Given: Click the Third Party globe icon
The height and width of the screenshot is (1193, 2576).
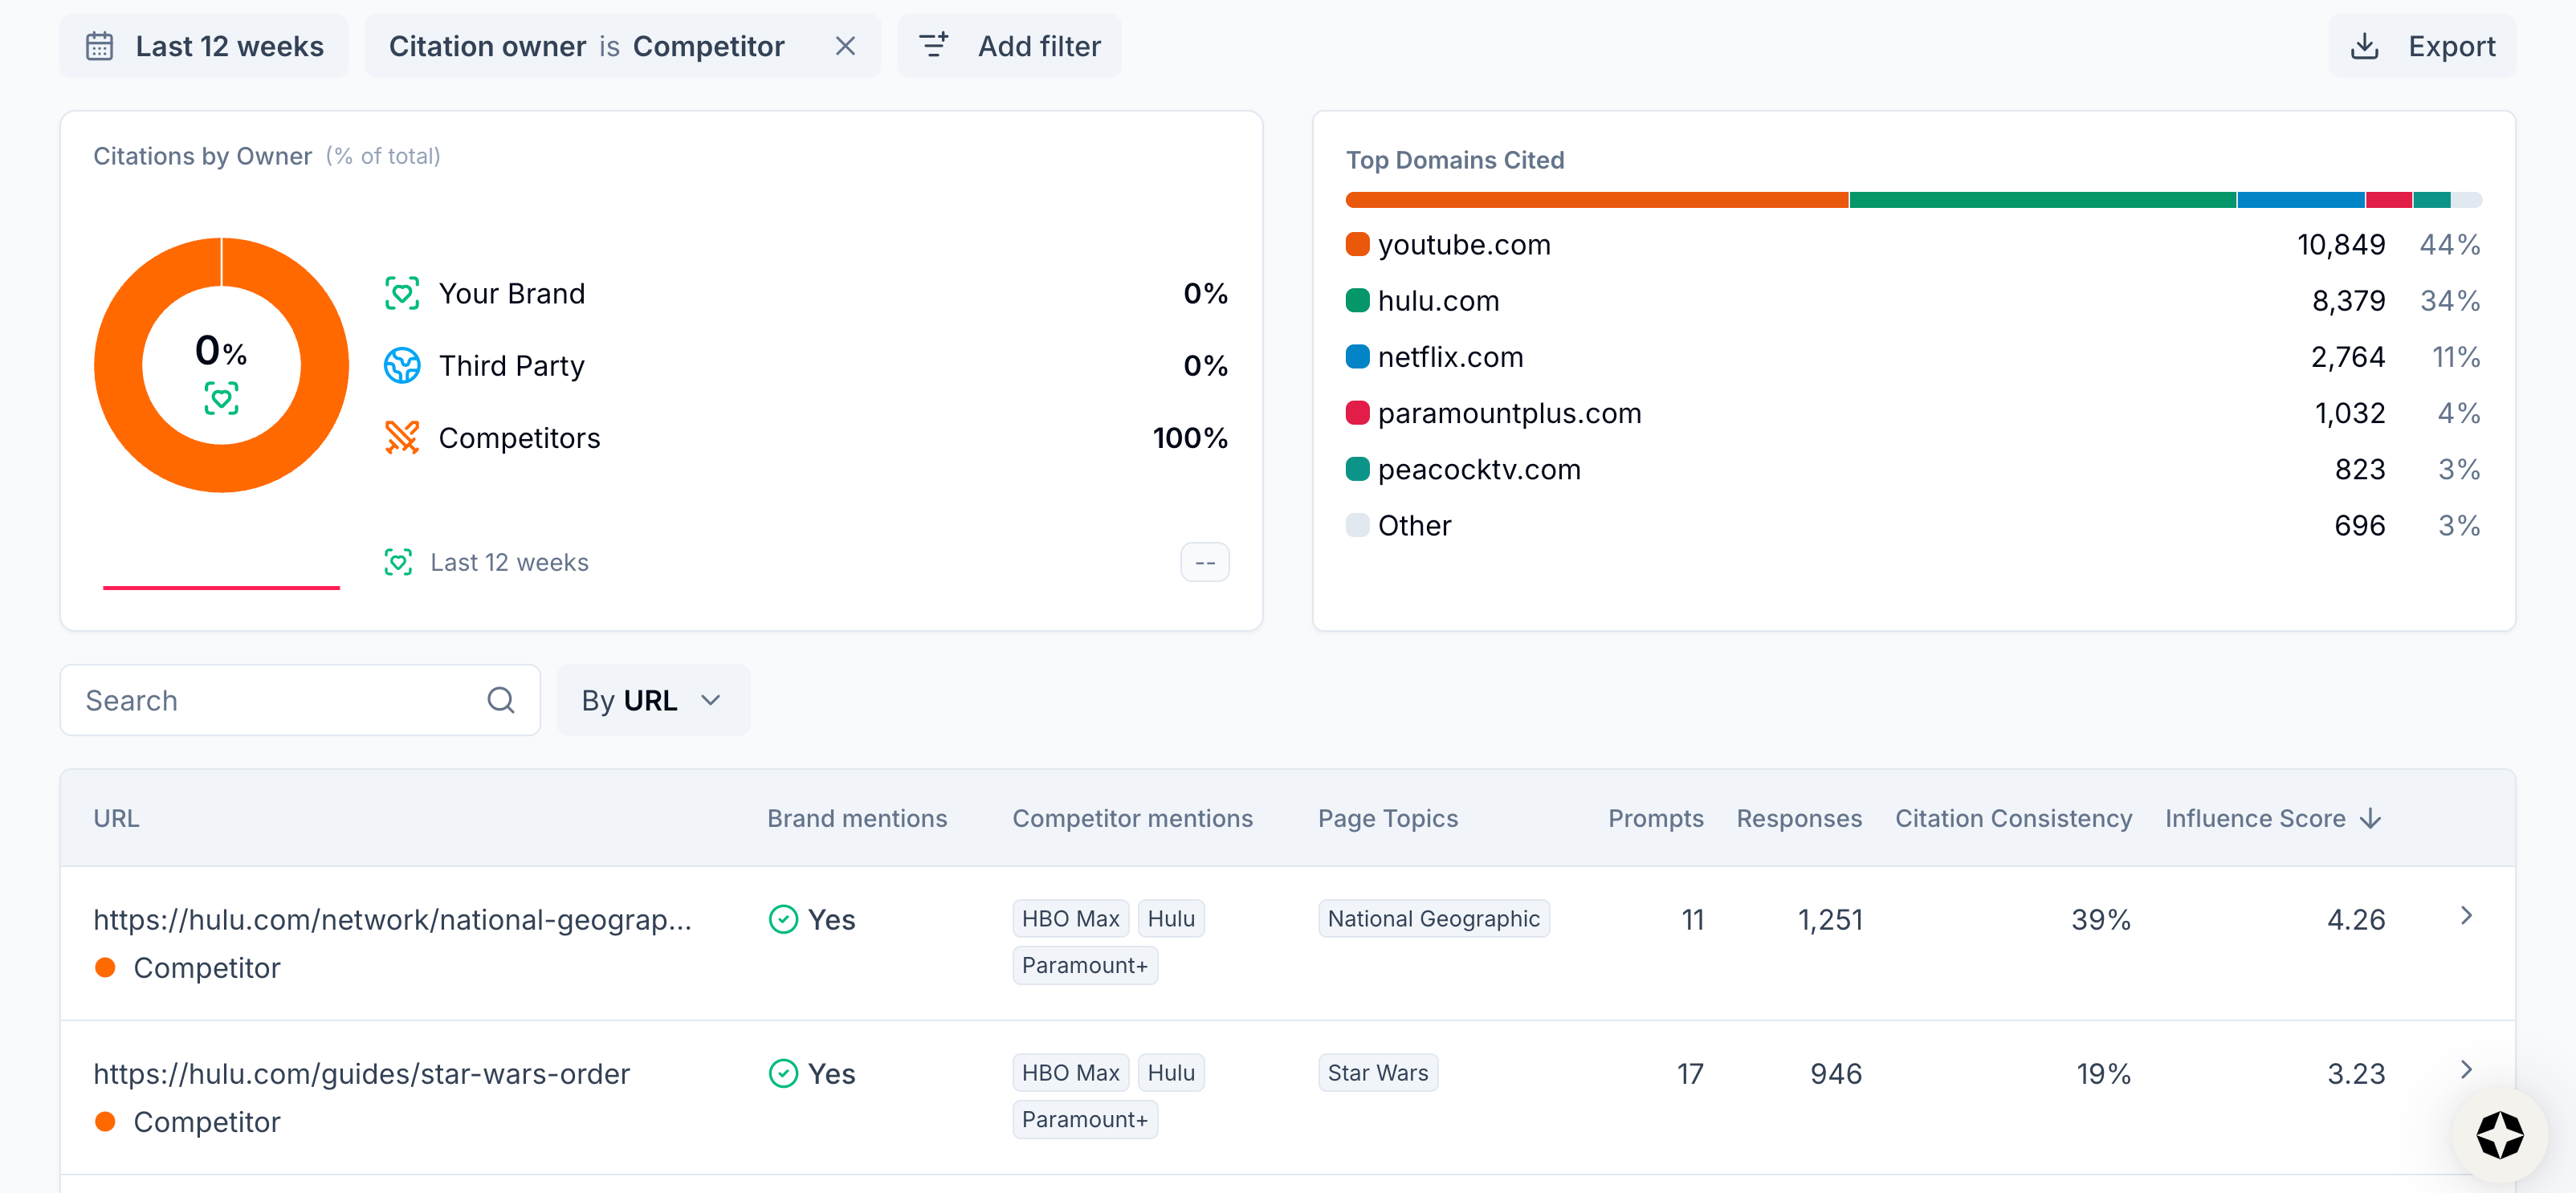Looking at the screenshot, I should click(x=402, y=366).
